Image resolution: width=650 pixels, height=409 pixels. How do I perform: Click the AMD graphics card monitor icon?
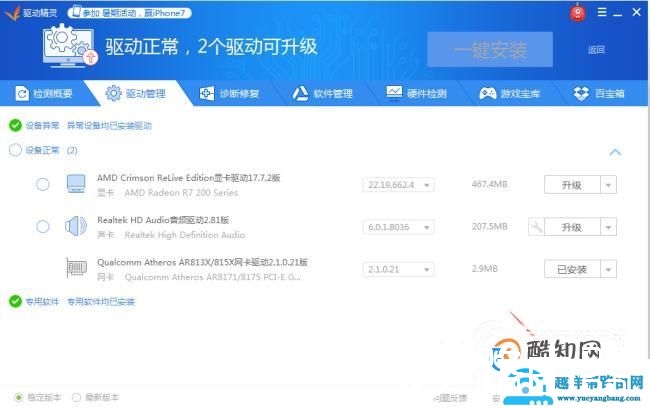tap(76, 184)
